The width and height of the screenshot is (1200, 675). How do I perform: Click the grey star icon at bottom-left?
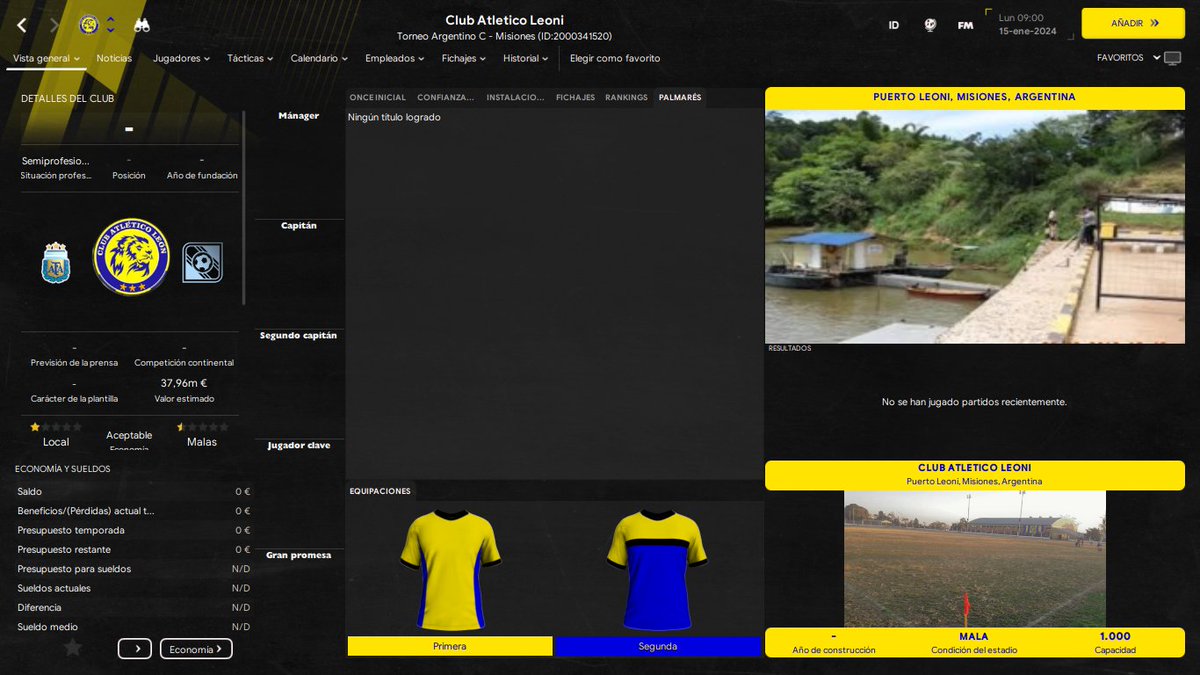pos(73,648)
